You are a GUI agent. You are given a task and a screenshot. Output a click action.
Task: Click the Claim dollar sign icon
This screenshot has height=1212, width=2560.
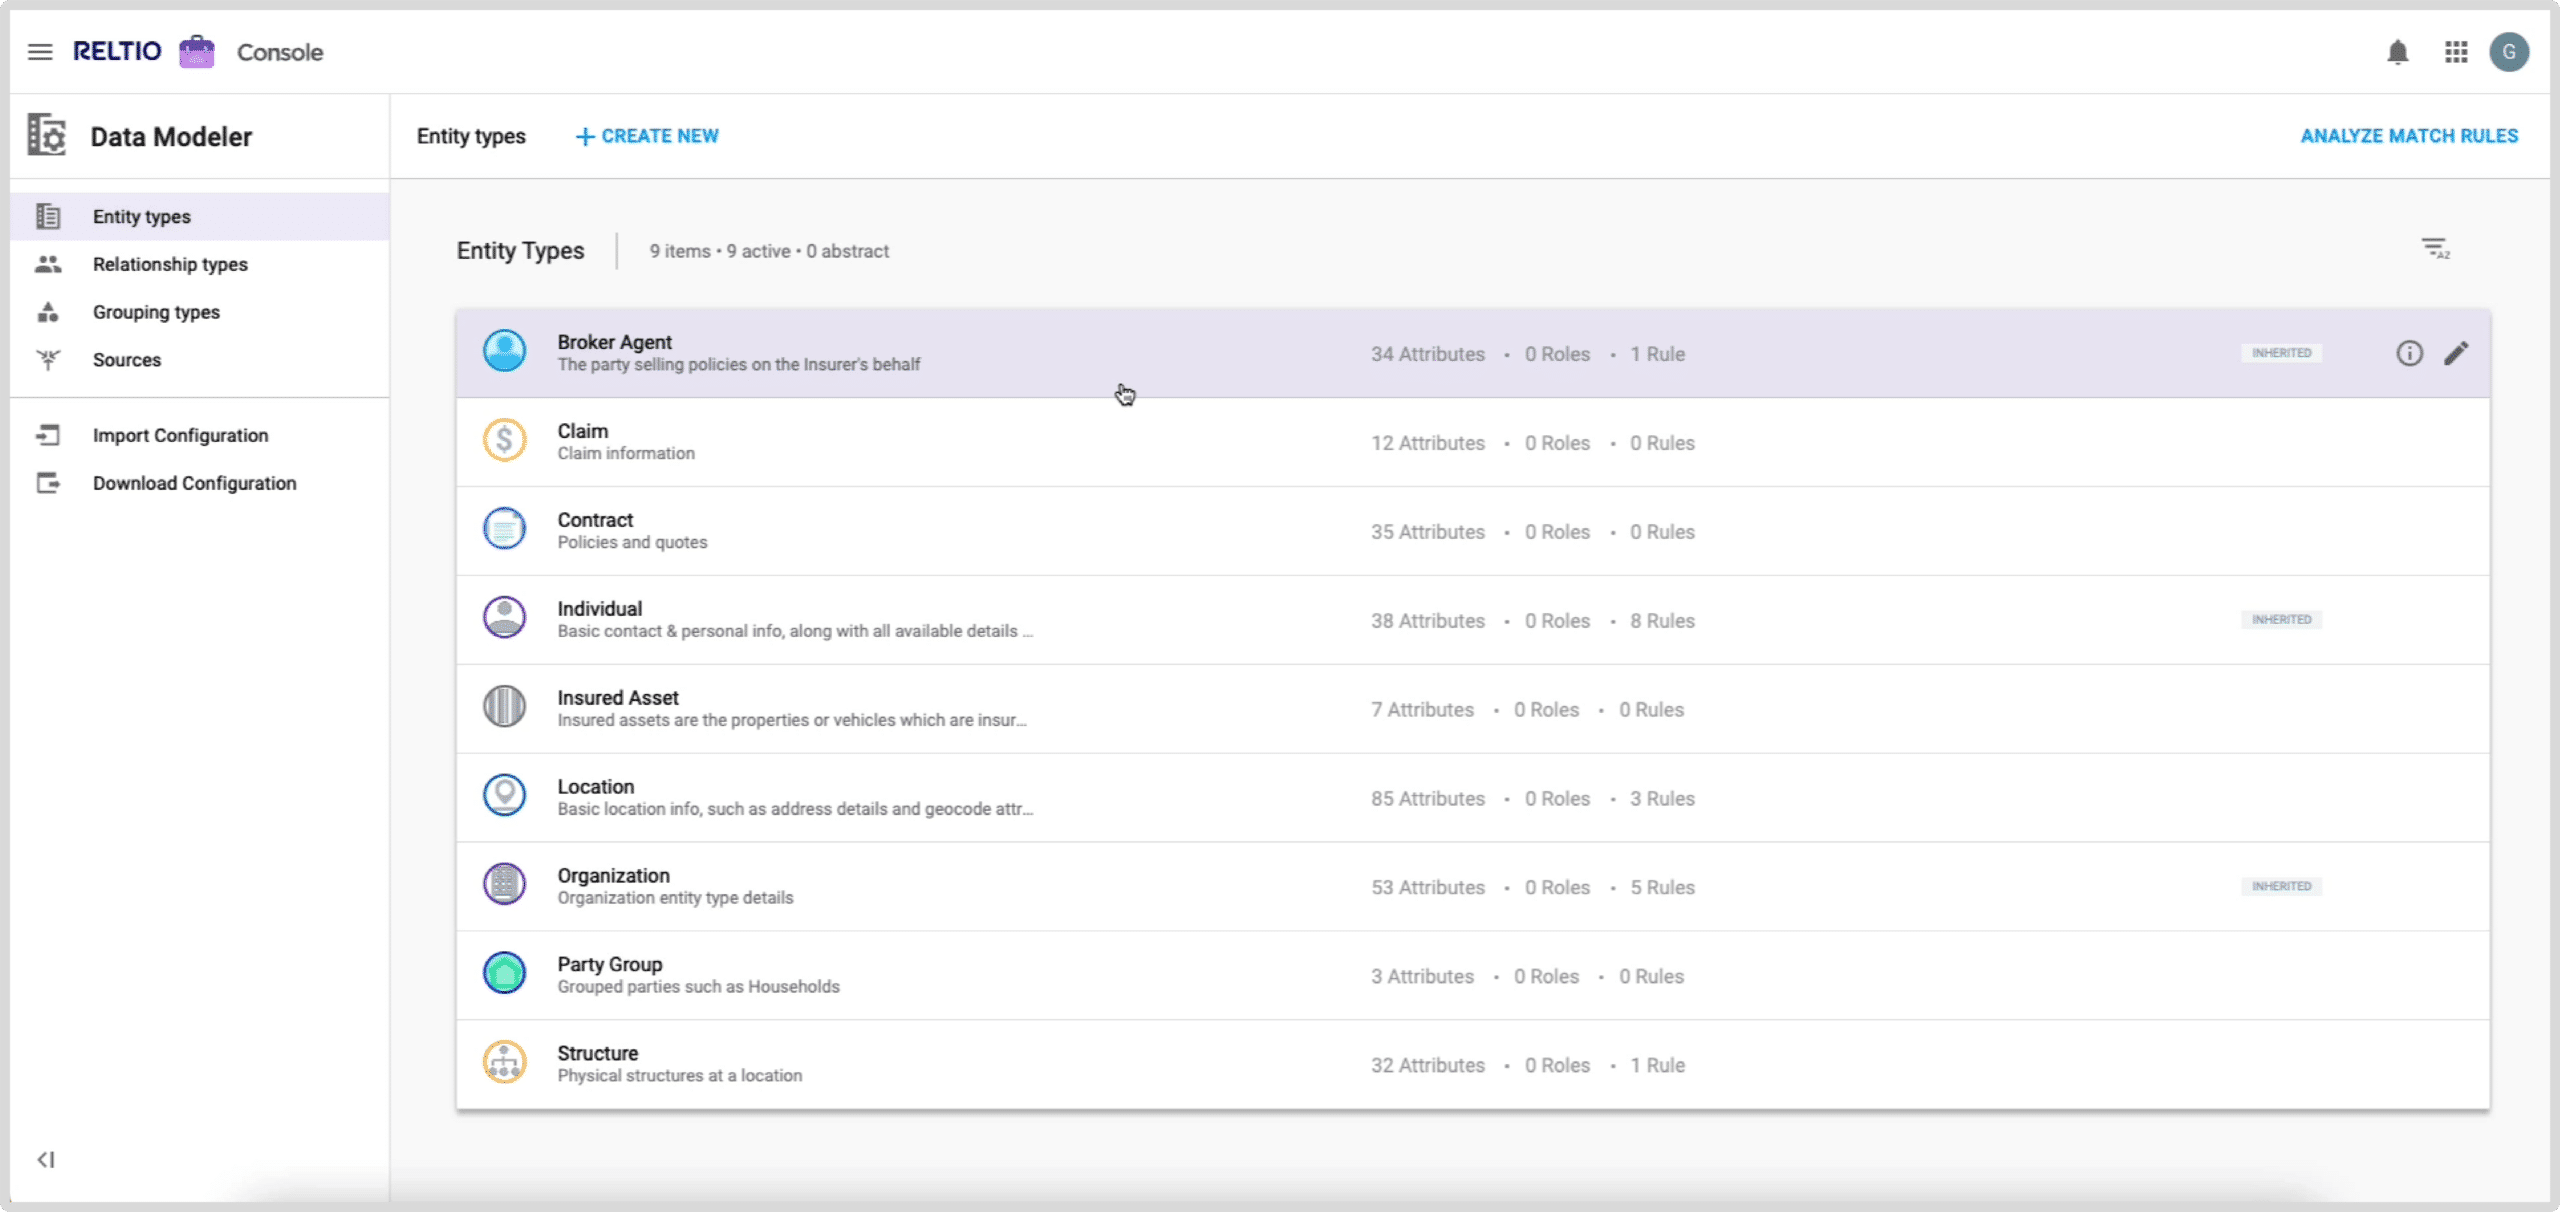tap(505, 441)
